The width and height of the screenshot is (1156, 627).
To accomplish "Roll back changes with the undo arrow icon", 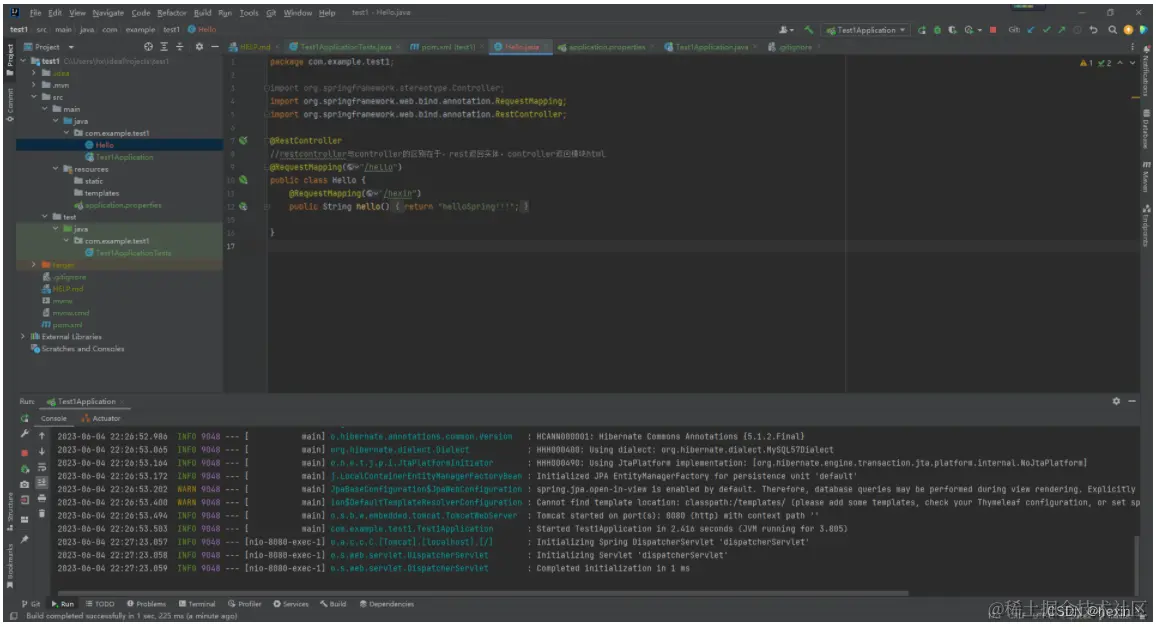I will 1093,30.
